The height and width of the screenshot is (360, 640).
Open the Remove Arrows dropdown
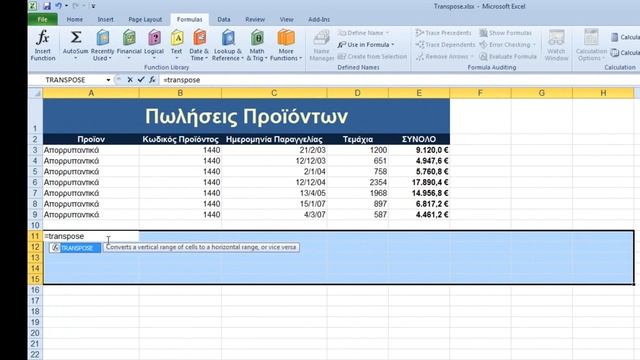click(x=472, y=56)
